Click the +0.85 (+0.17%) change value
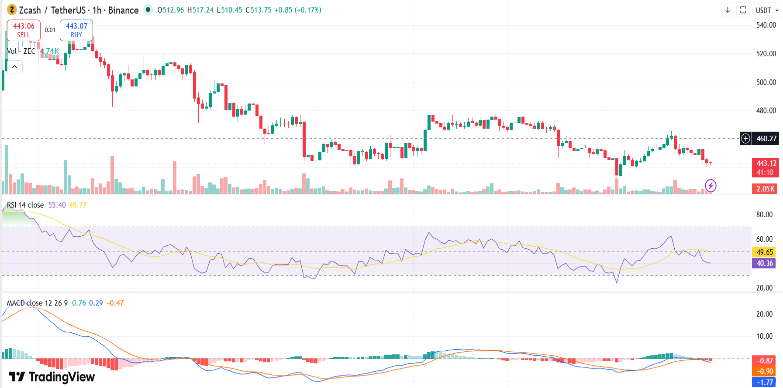 (x=299, y=10)
